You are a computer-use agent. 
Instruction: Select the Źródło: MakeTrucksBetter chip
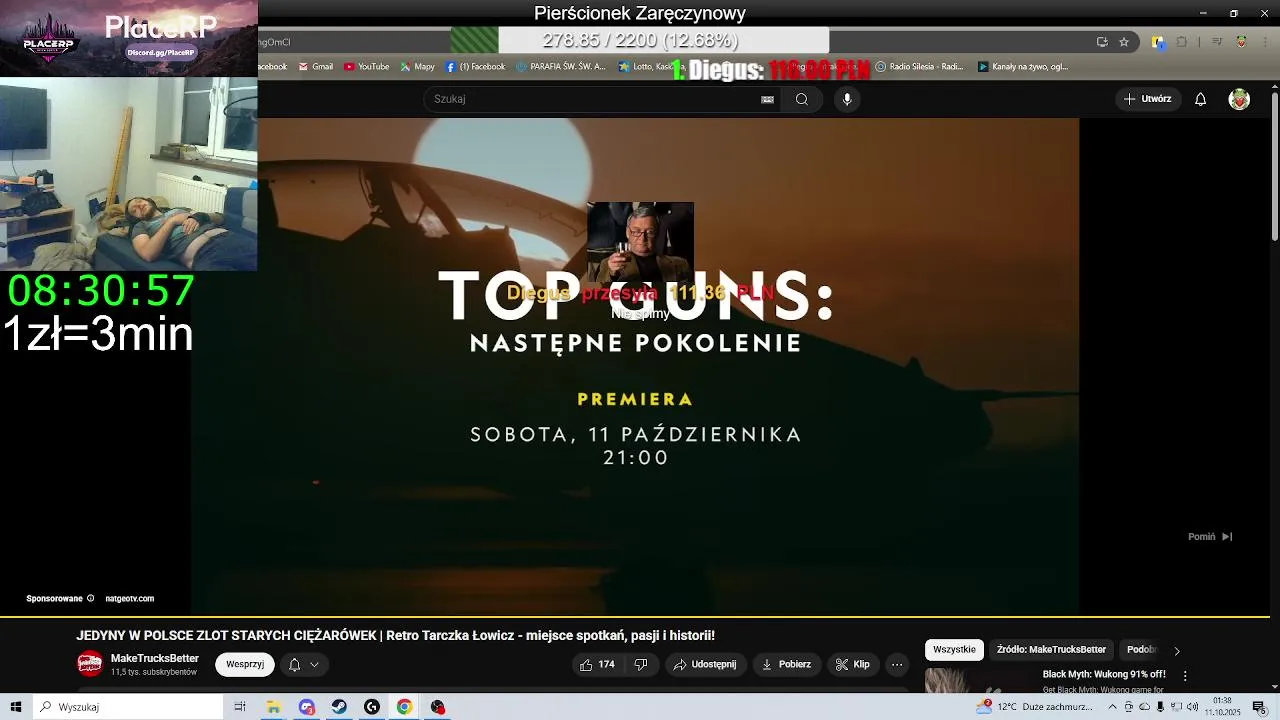(1051, 649)
